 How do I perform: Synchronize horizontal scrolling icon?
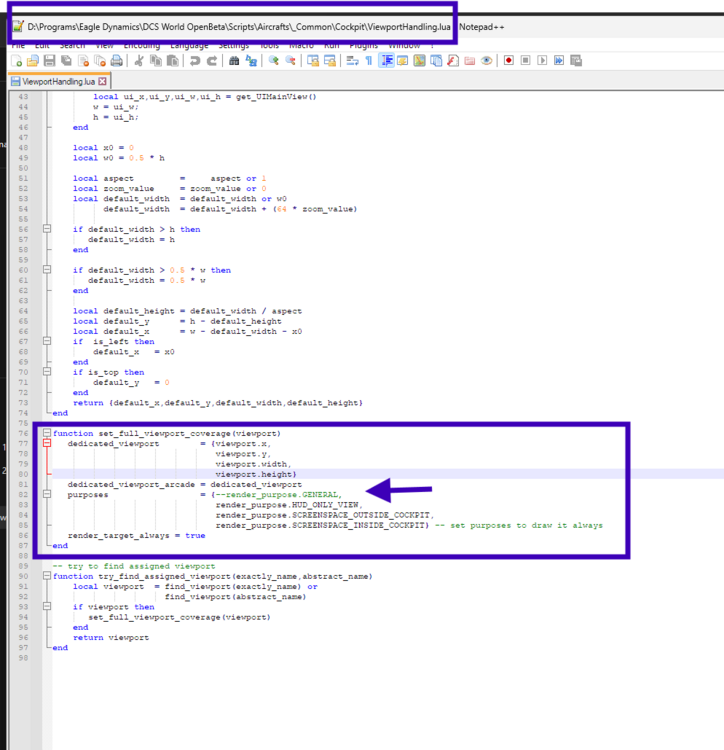(330, 61)
